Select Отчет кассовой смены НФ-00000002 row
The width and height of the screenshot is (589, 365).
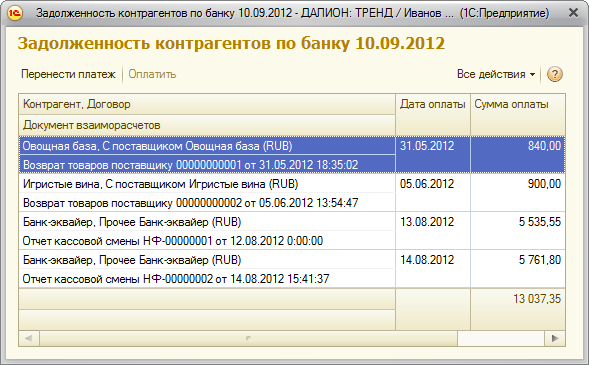[207, 279]
